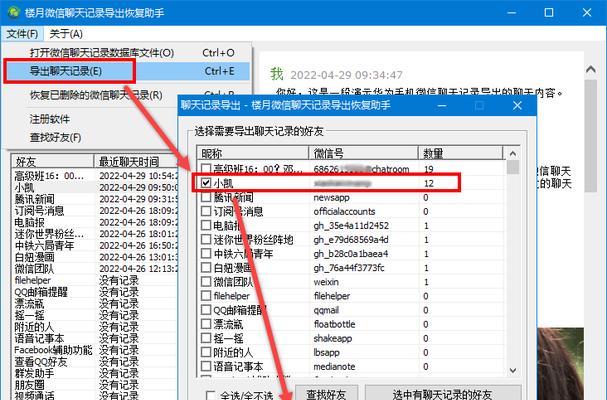Select 订阅号消息 in the main friend list
The width and height of the screenshot is (607, 400).
pos(39,211)
